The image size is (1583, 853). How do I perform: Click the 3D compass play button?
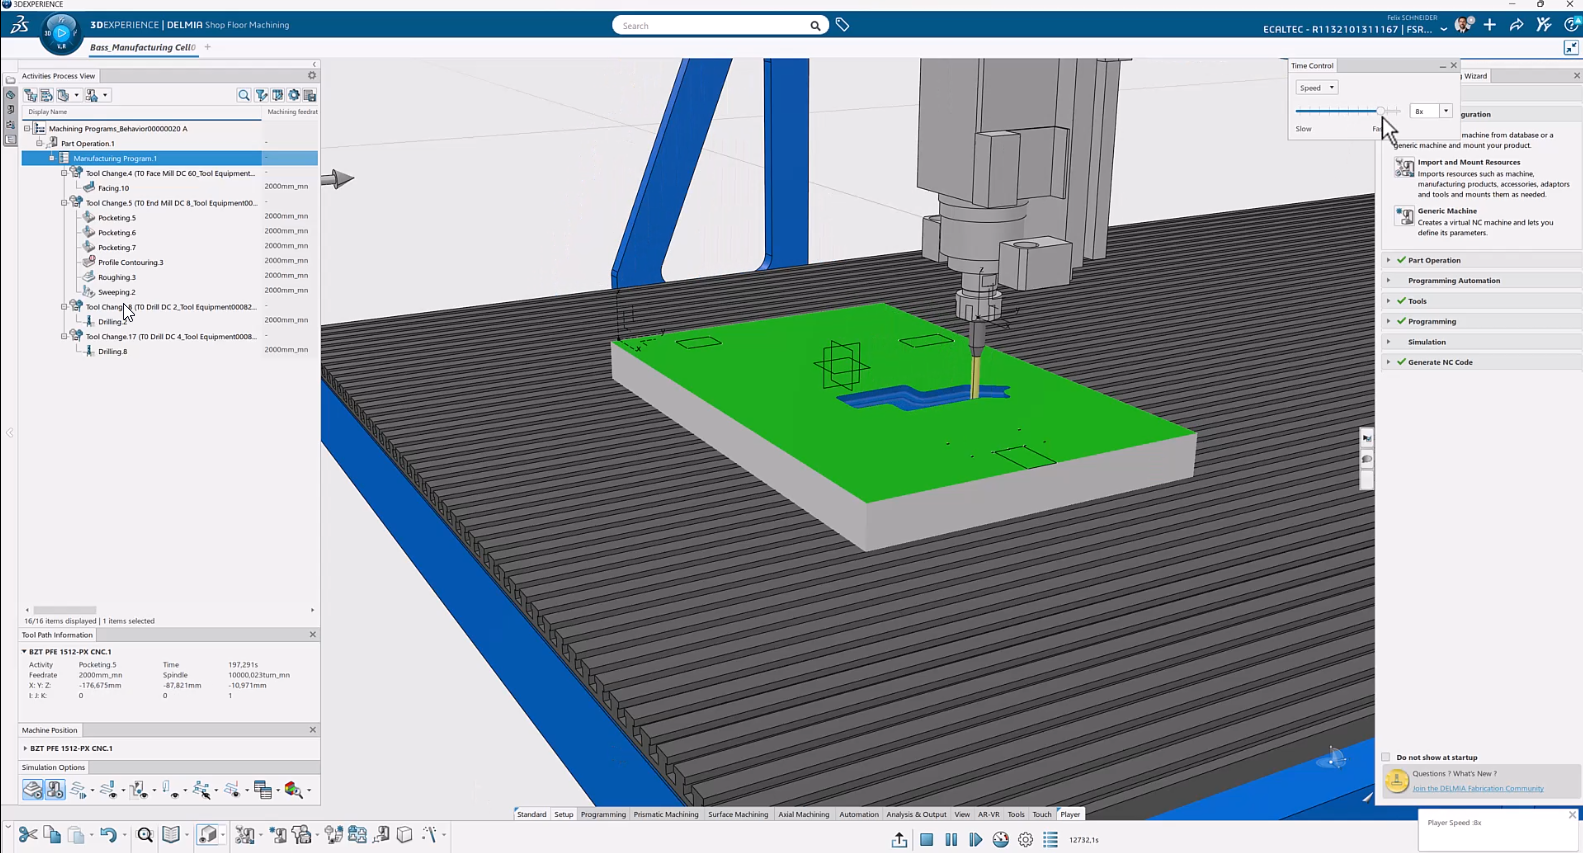click(x=61, y=33)
